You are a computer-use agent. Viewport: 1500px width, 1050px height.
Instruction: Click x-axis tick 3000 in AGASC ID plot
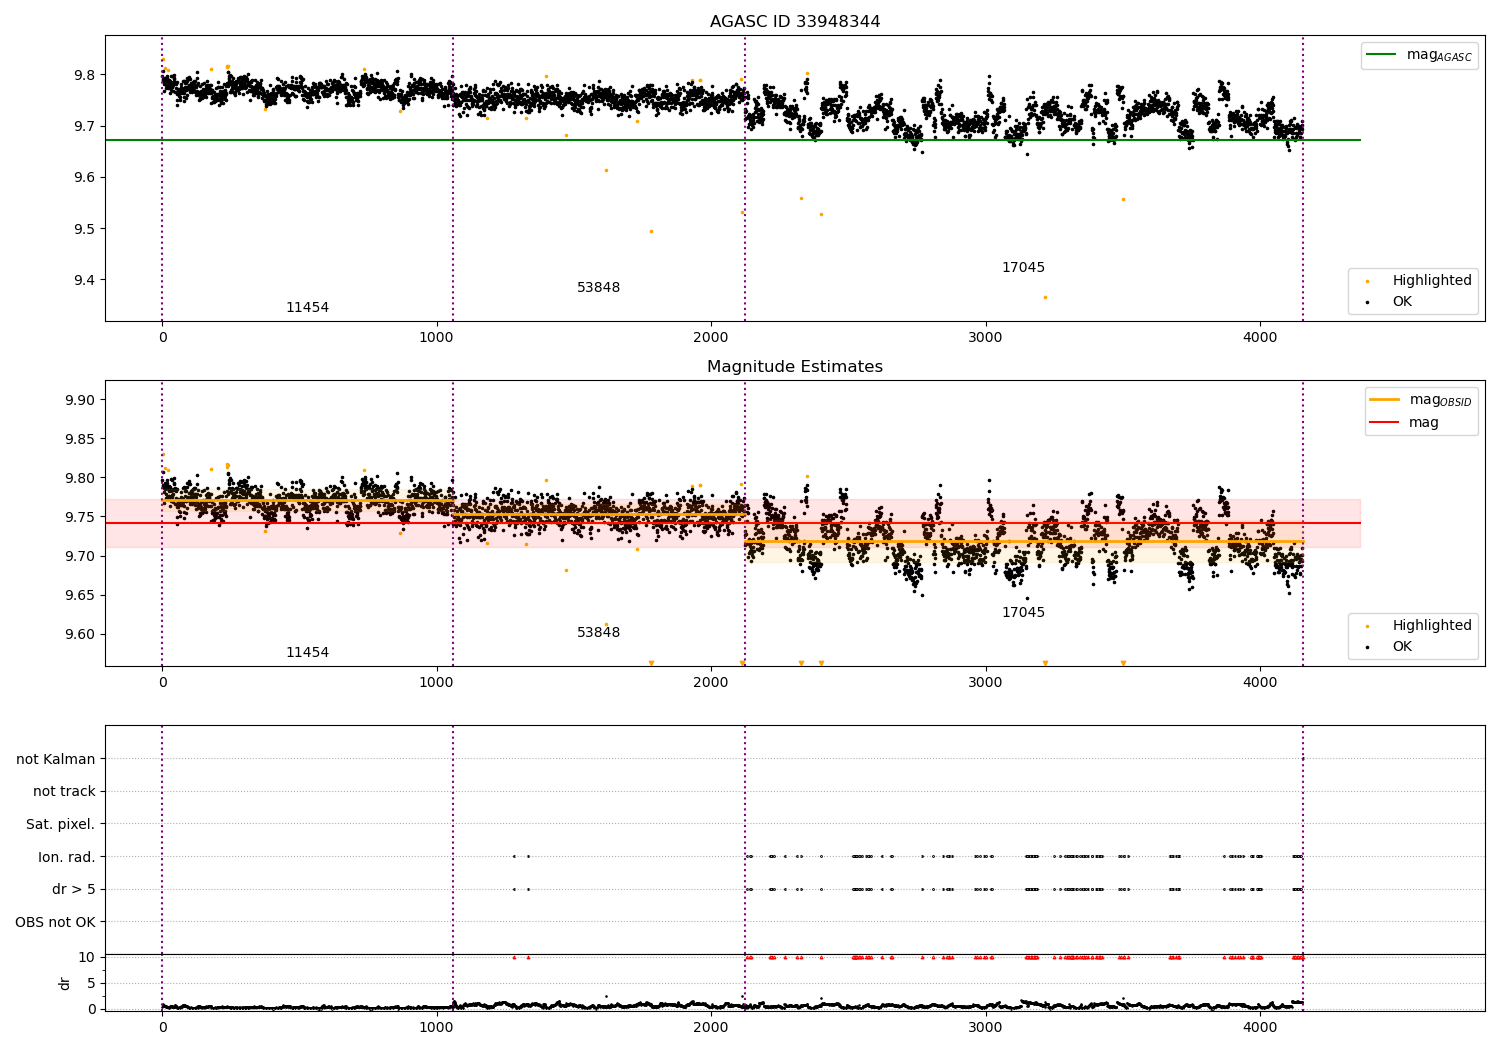pos(986,338)
